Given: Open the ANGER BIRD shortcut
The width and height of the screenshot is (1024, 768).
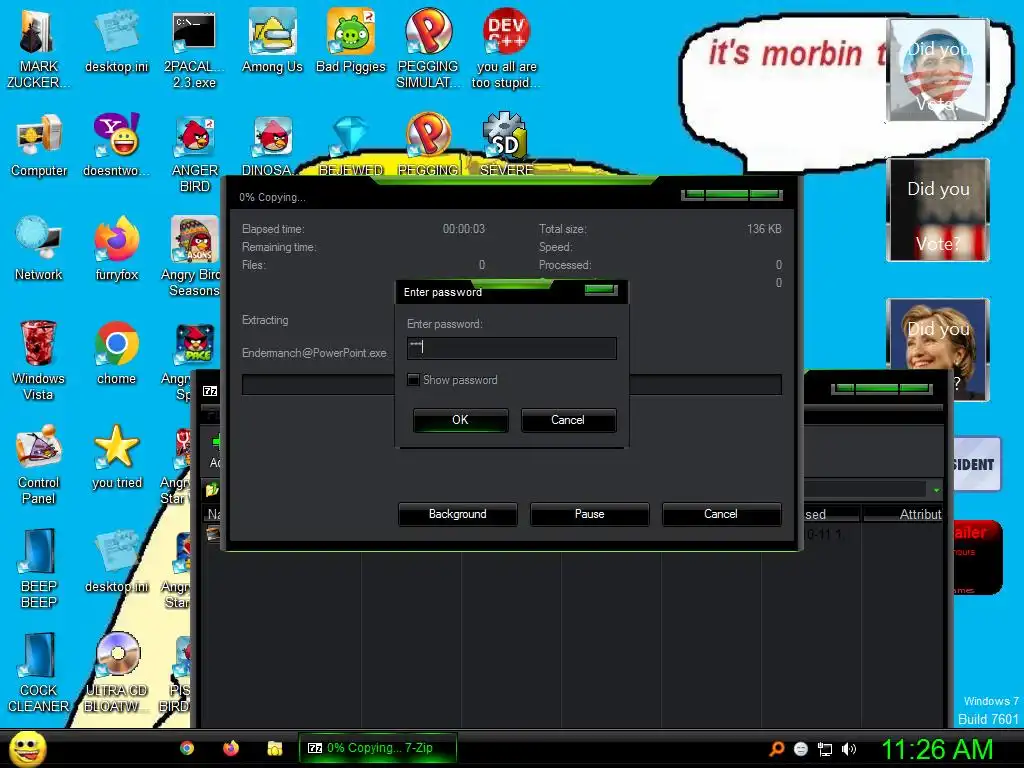Looking at the screenshot, I should click(x=194, y=153).
